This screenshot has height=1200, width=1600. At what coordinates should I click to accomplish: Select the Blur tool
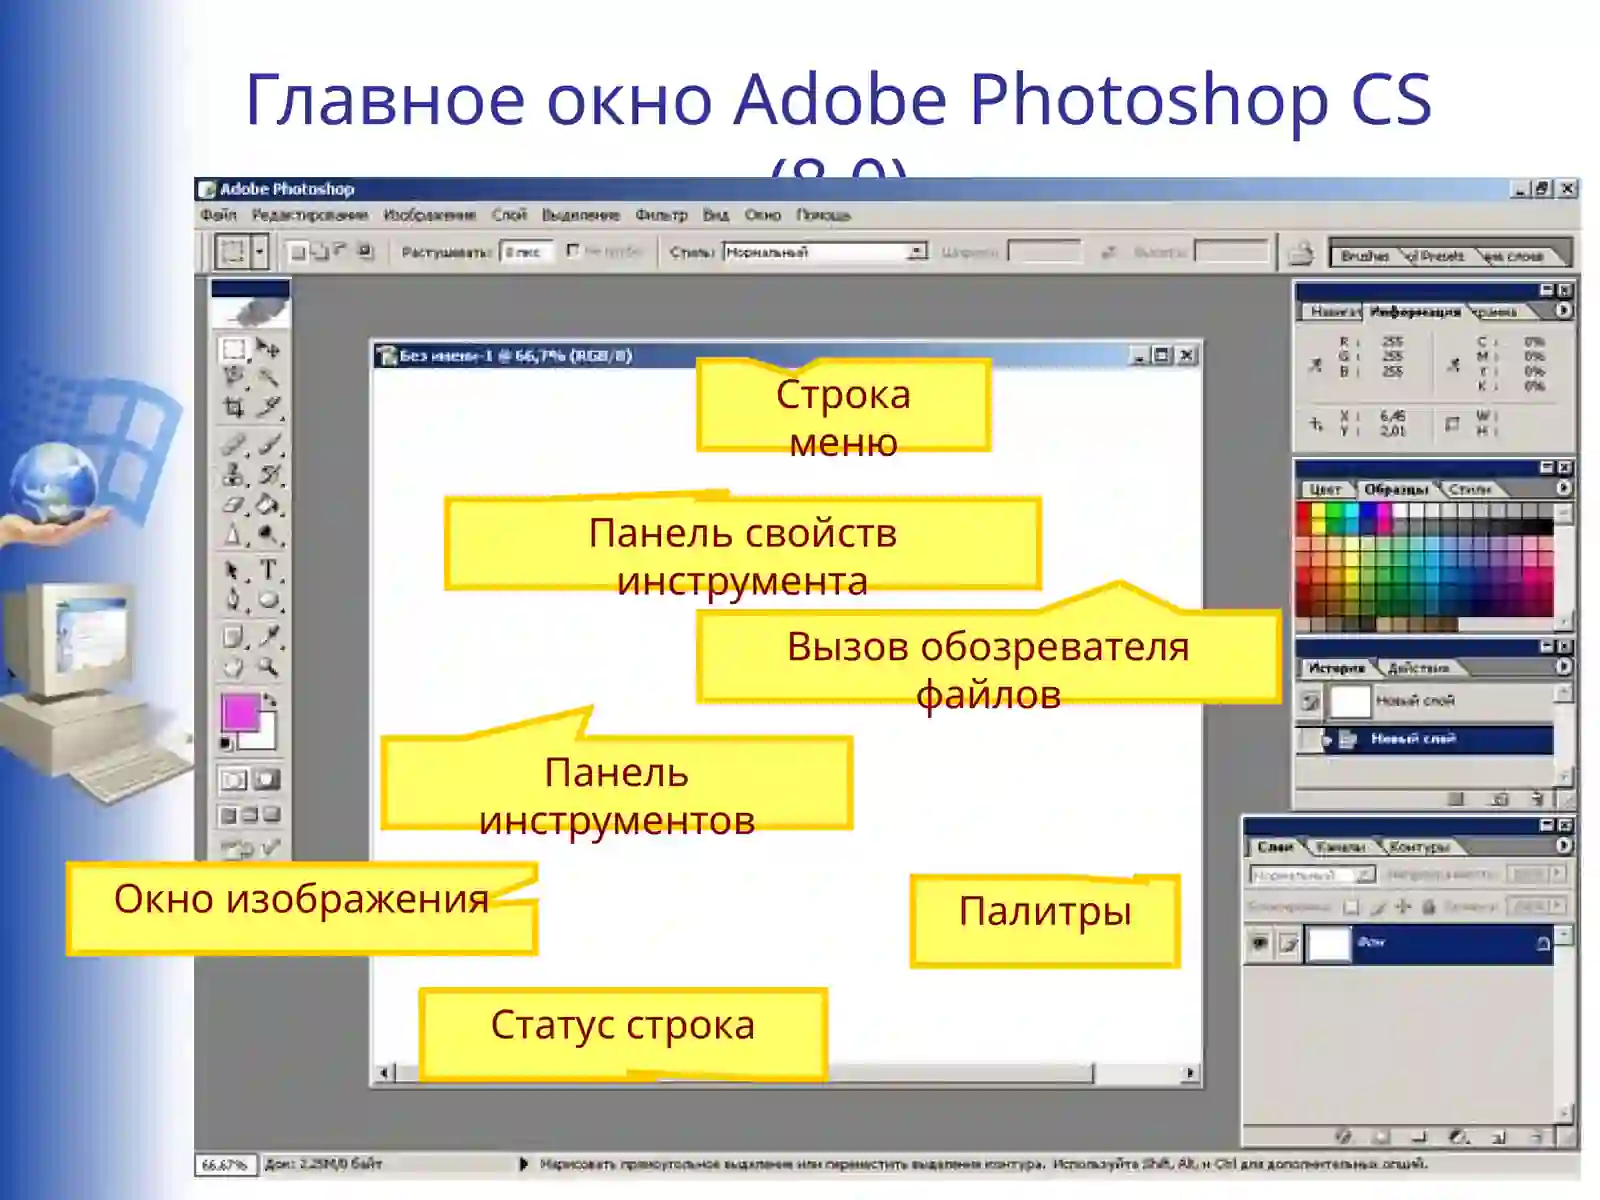pos(233,534)
